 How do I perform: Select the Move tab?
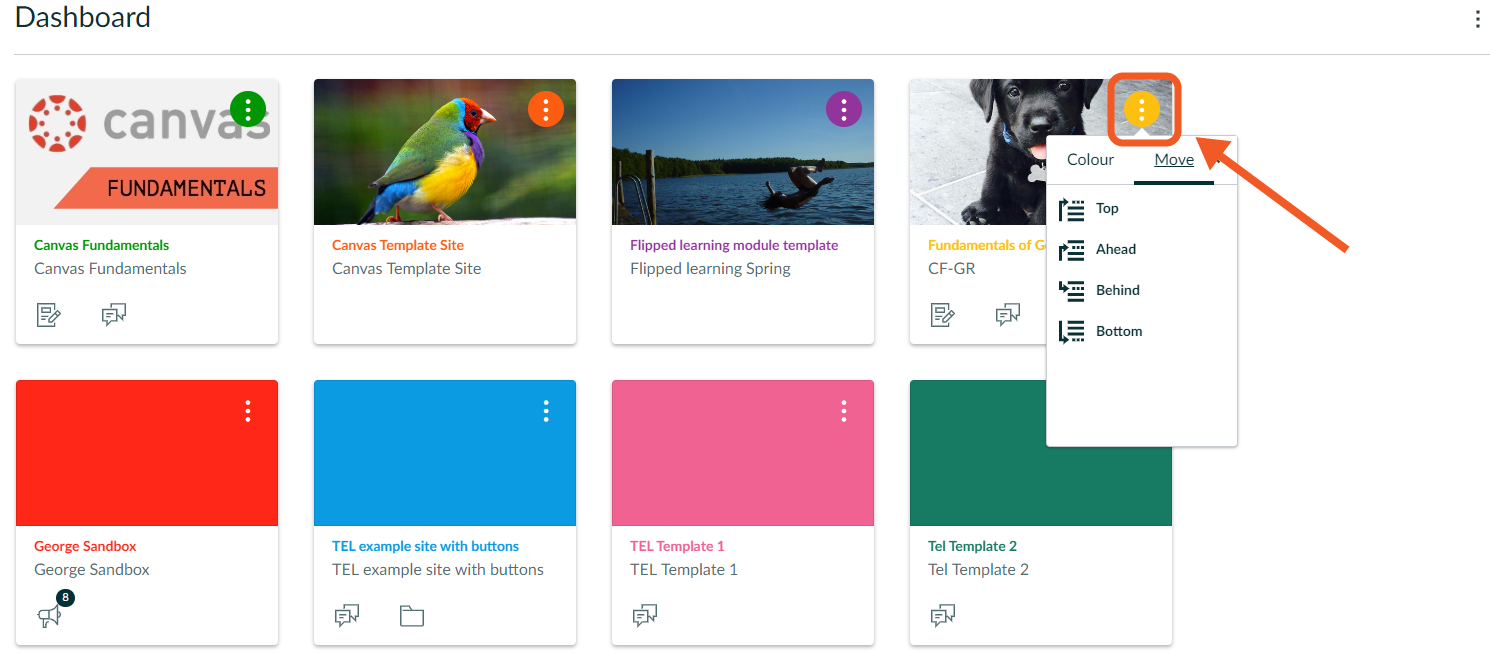(x=1174, y=160)
